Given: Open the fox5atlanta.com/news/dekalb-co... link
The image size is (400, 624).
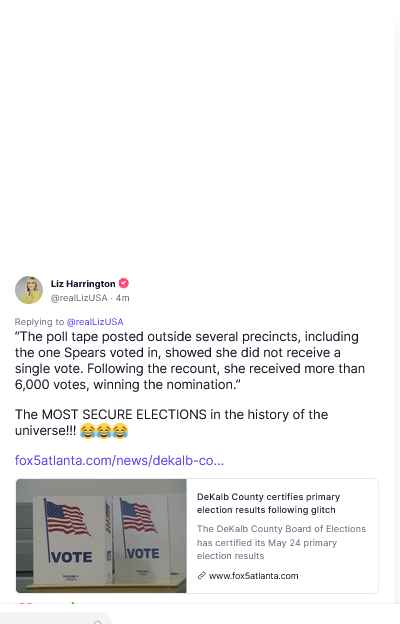Looking at the screenshot, I should (x=119, y=460).
